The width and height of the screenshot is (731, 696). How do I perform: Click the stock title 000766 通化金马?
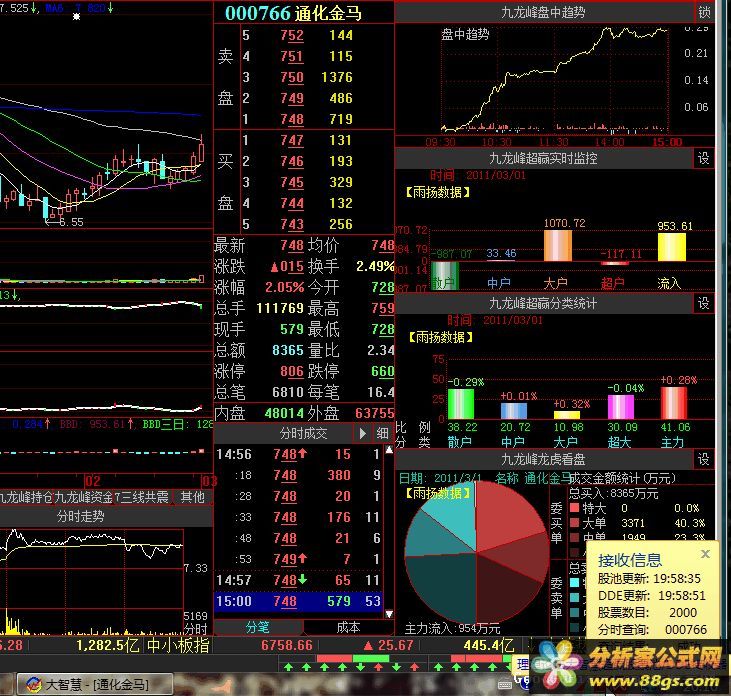[x=294, y=13]
